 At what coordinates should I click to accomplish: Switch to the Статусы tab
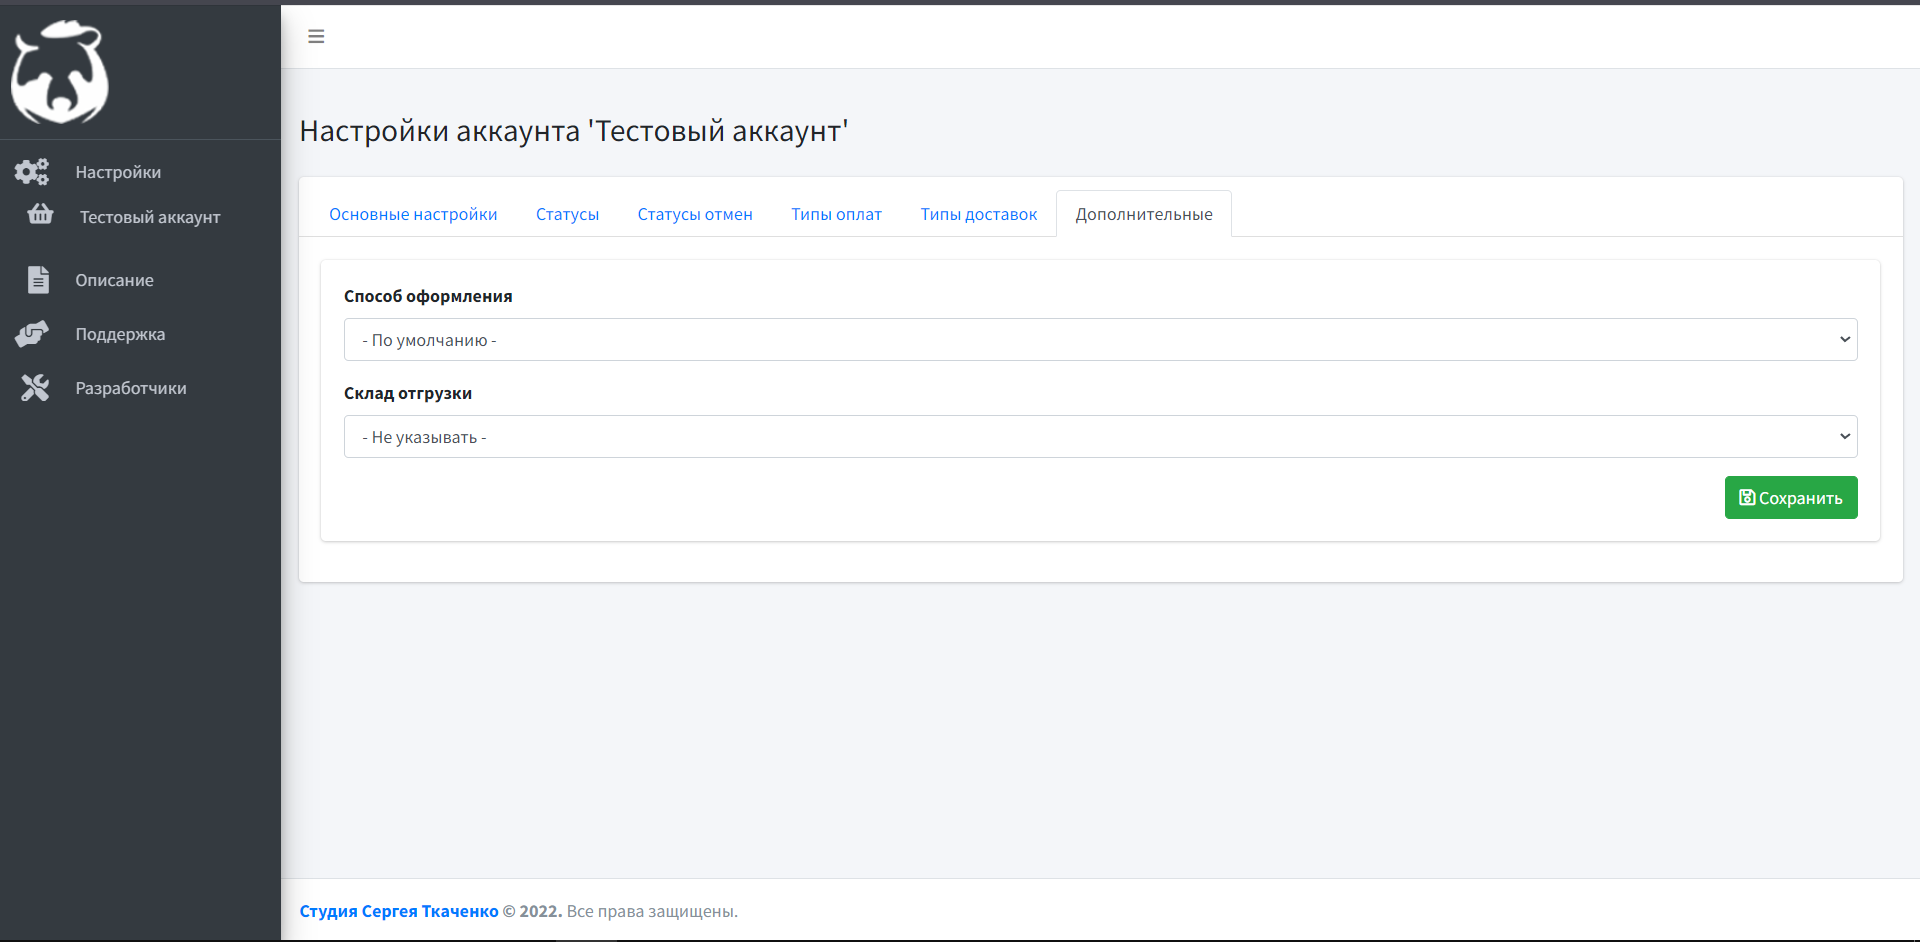567,214
